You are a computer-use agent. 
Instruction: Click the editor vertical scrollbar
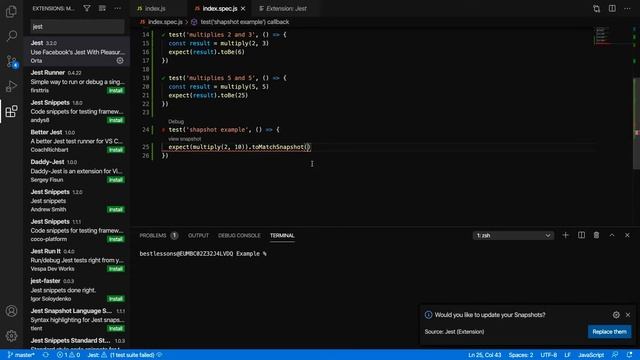pos(636,123)
